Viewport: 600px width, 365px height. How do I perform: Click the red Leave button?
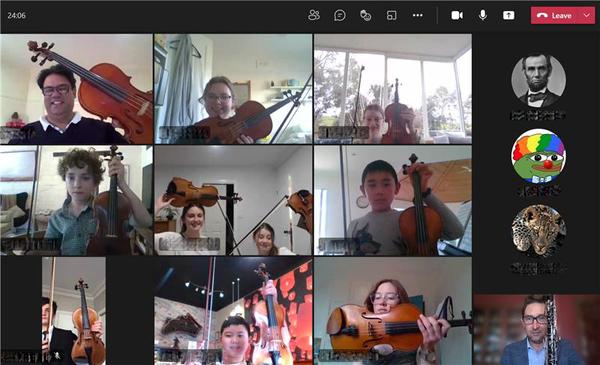tap(555, 16)
